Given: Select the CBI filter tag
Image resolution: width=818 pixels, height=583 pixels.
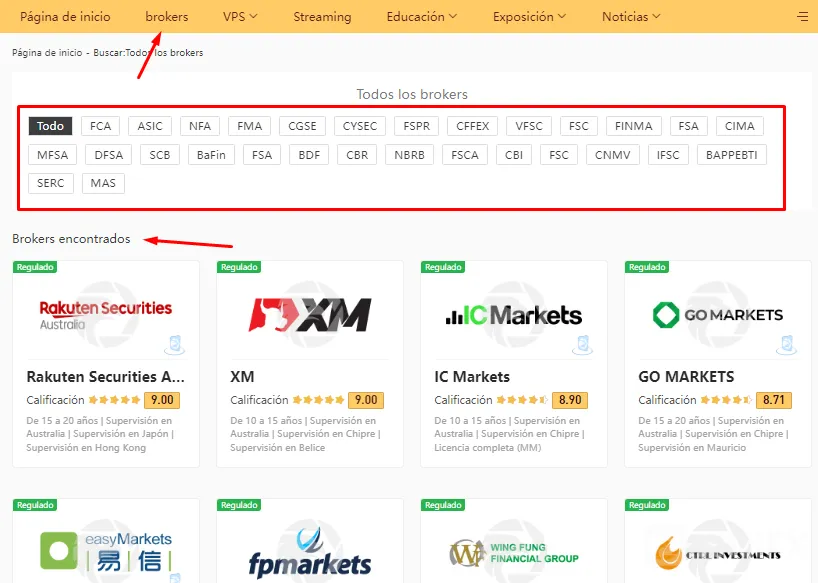Looking at the screenshot, I should pyautogui.click(x=514, y=155).
